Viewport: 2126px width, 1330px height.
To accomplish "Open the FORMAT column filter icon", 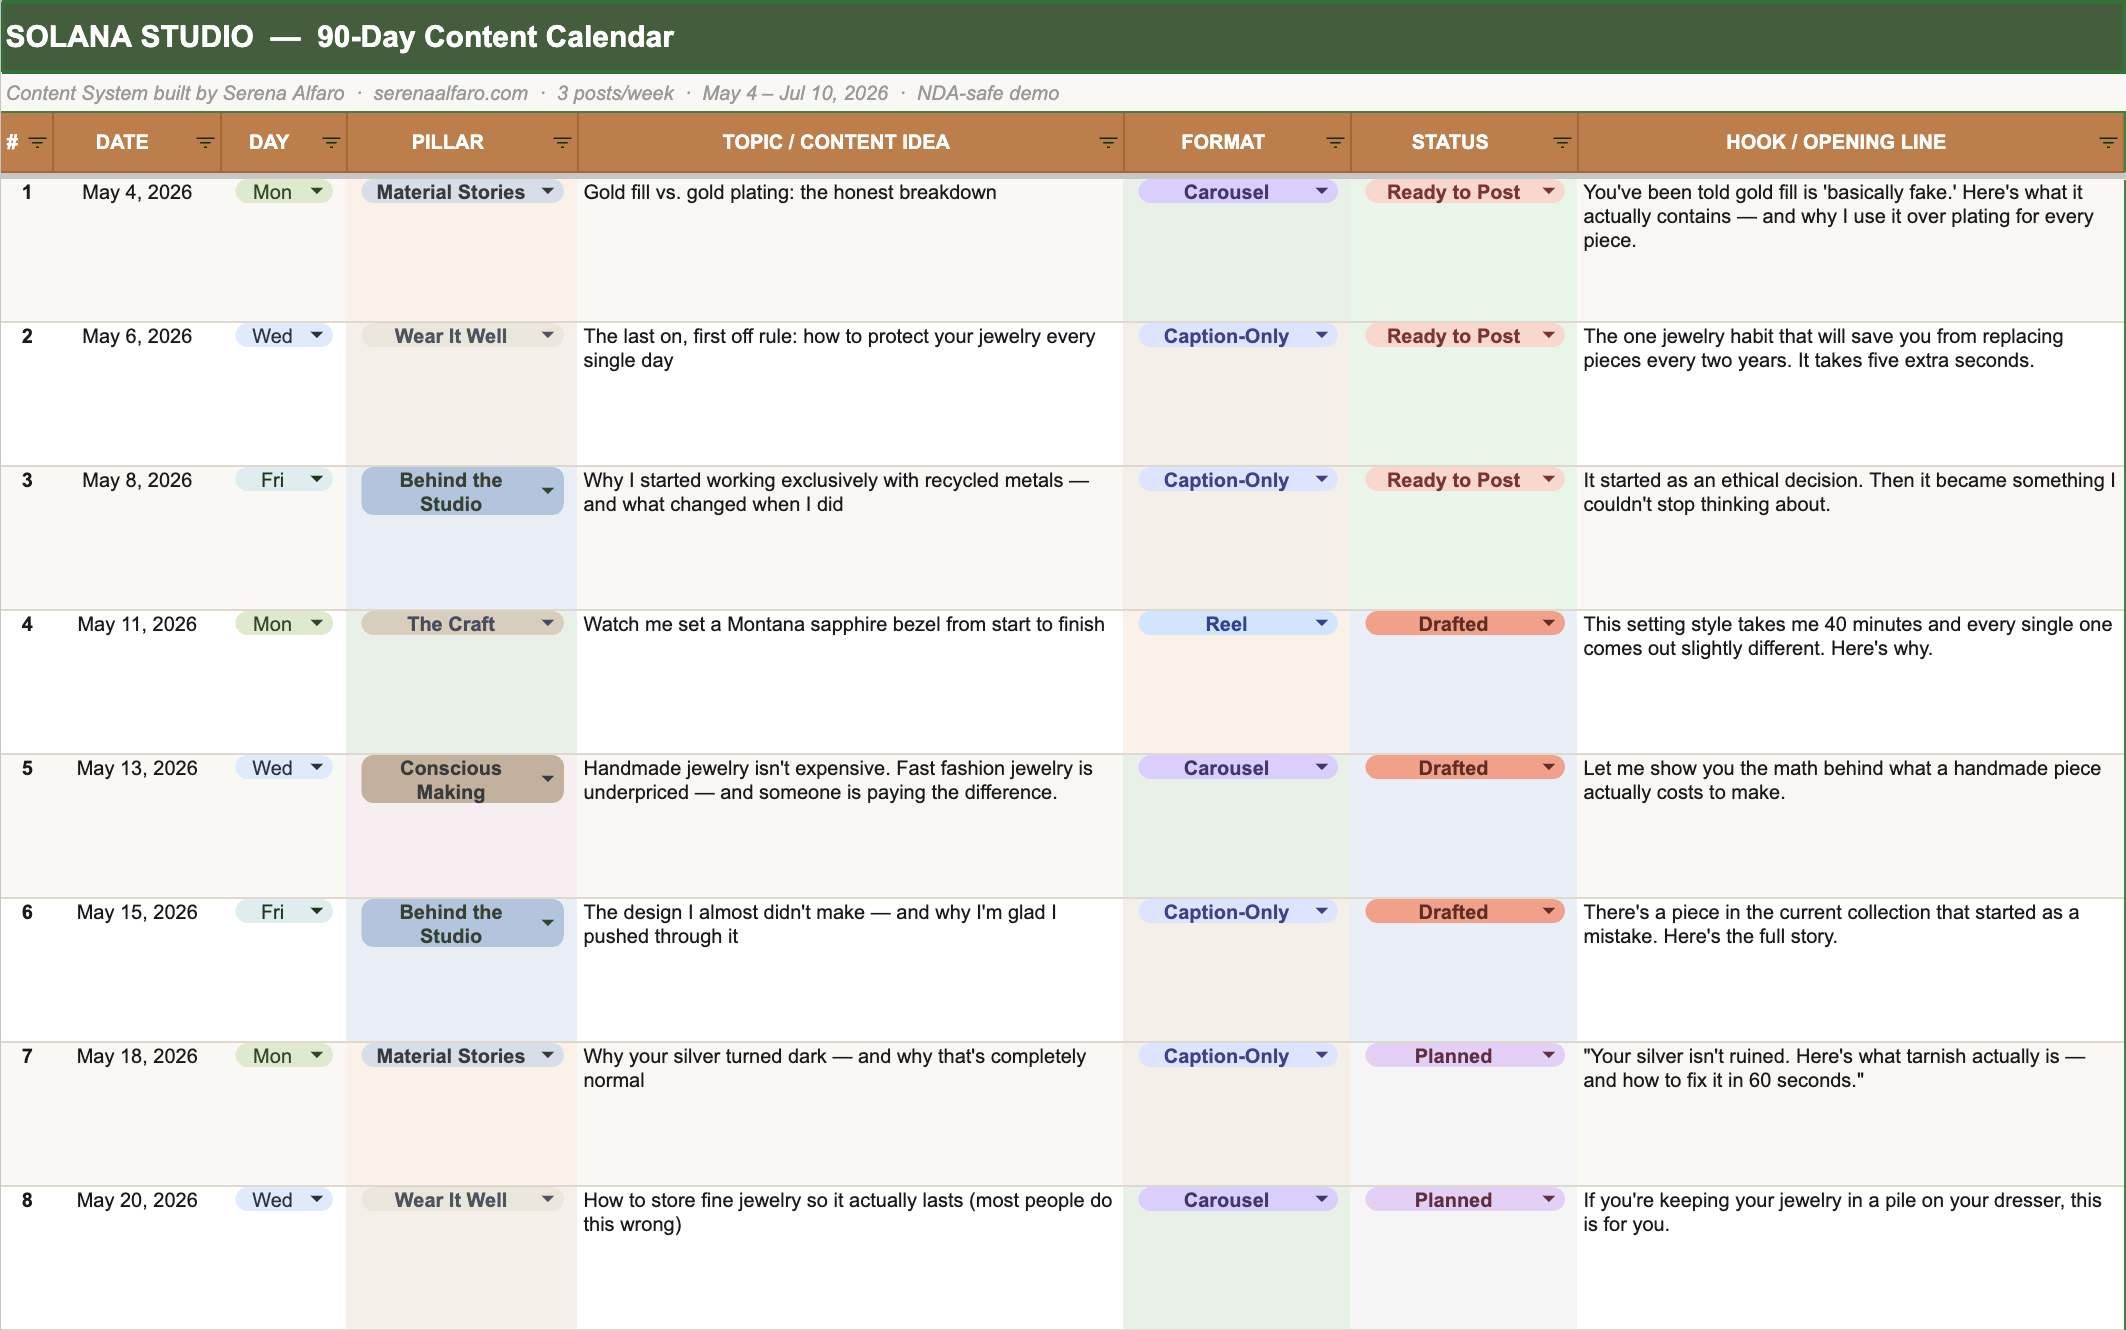I will coord(1335,143).
